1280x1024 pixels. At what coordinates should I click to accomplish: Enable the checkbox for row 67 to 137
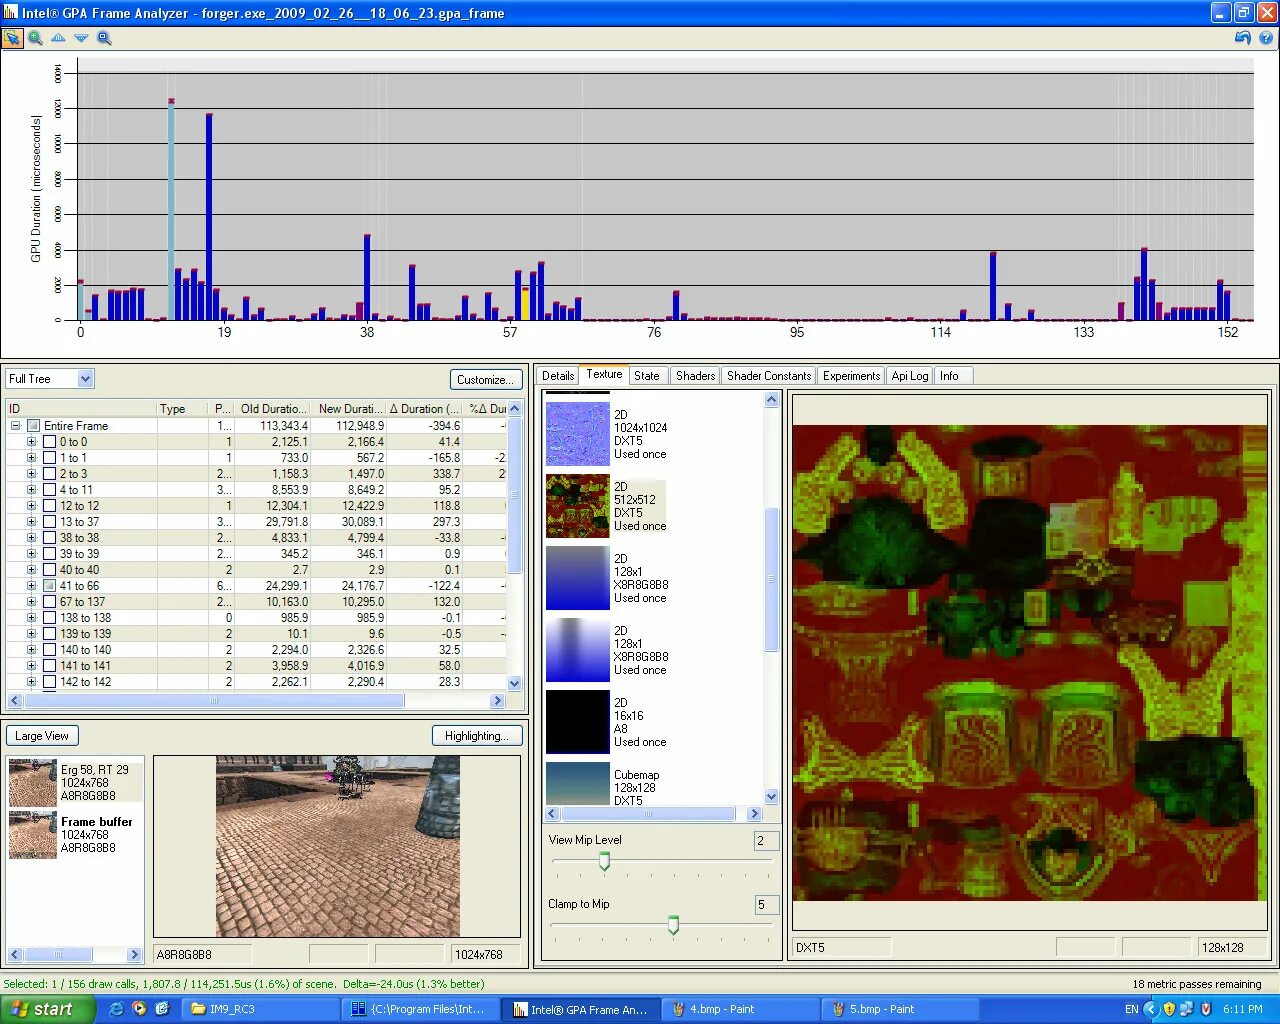click(49, 602)
